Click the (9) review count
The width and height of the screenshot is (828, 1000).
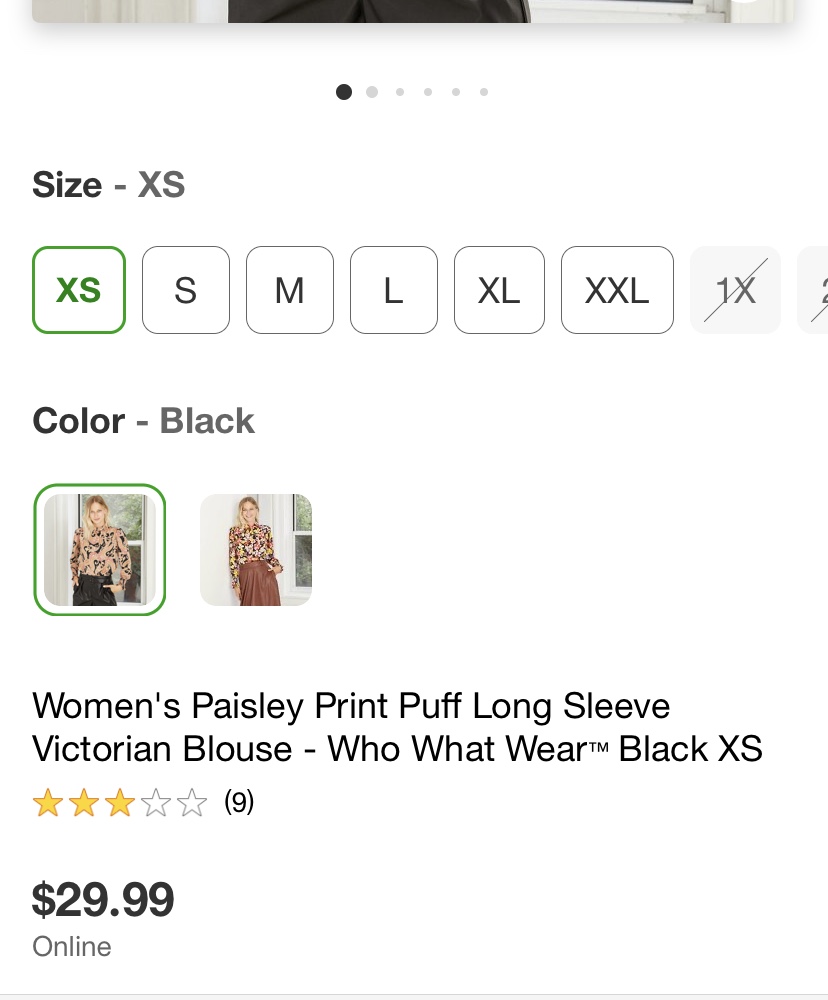(239, 802)
